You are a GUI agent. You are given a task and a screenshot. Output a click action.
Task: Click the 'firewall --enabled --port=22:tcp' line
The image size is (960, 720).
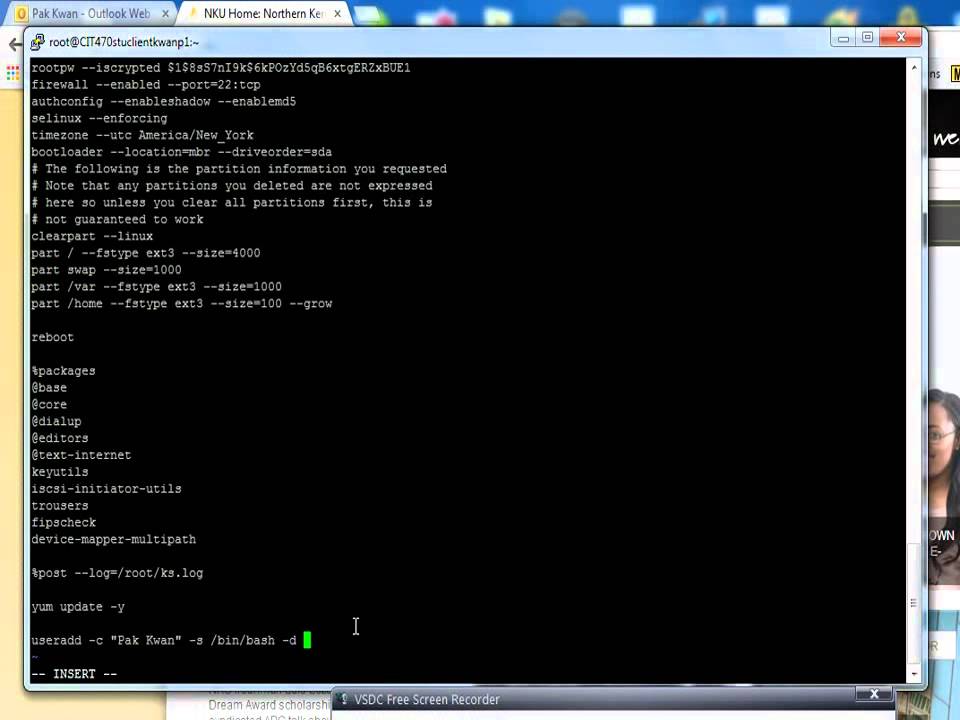146,85
